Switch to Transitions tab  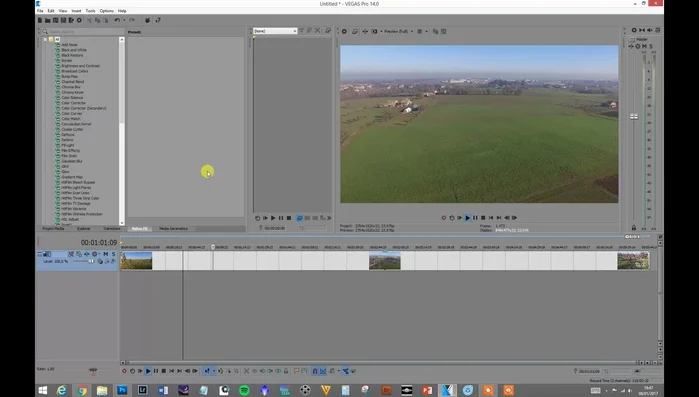pyautogui.click(x=111, y=229)
